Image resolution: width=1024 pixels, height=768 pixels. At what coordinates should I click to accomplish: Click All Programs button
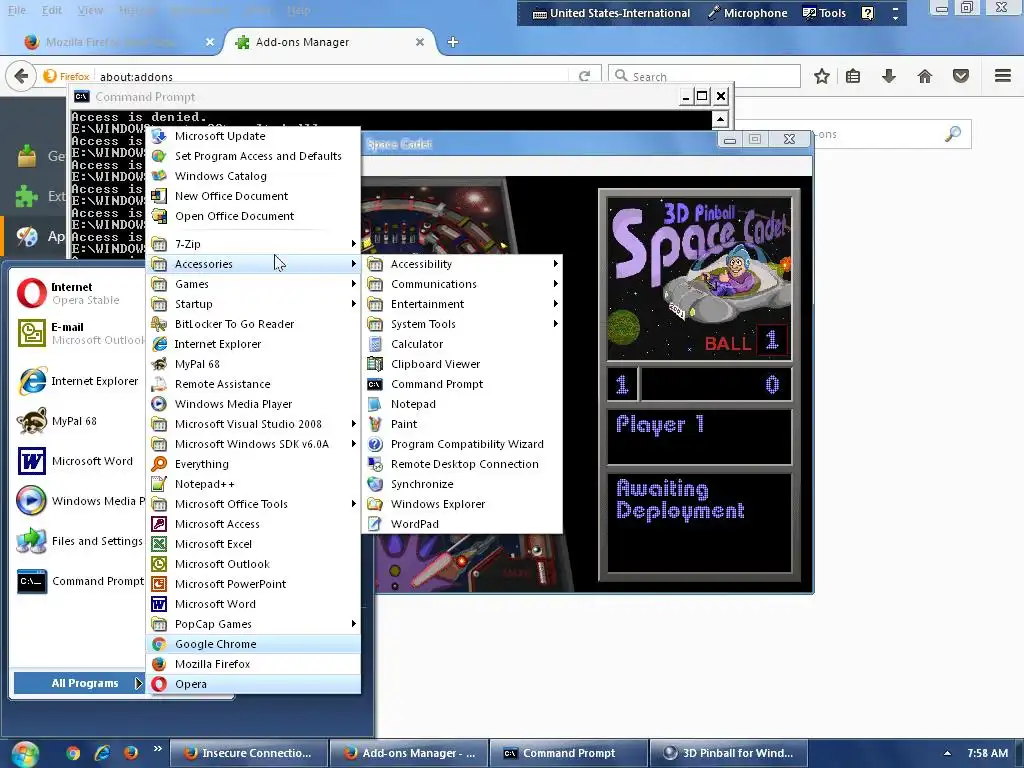(x=79, y=683)
